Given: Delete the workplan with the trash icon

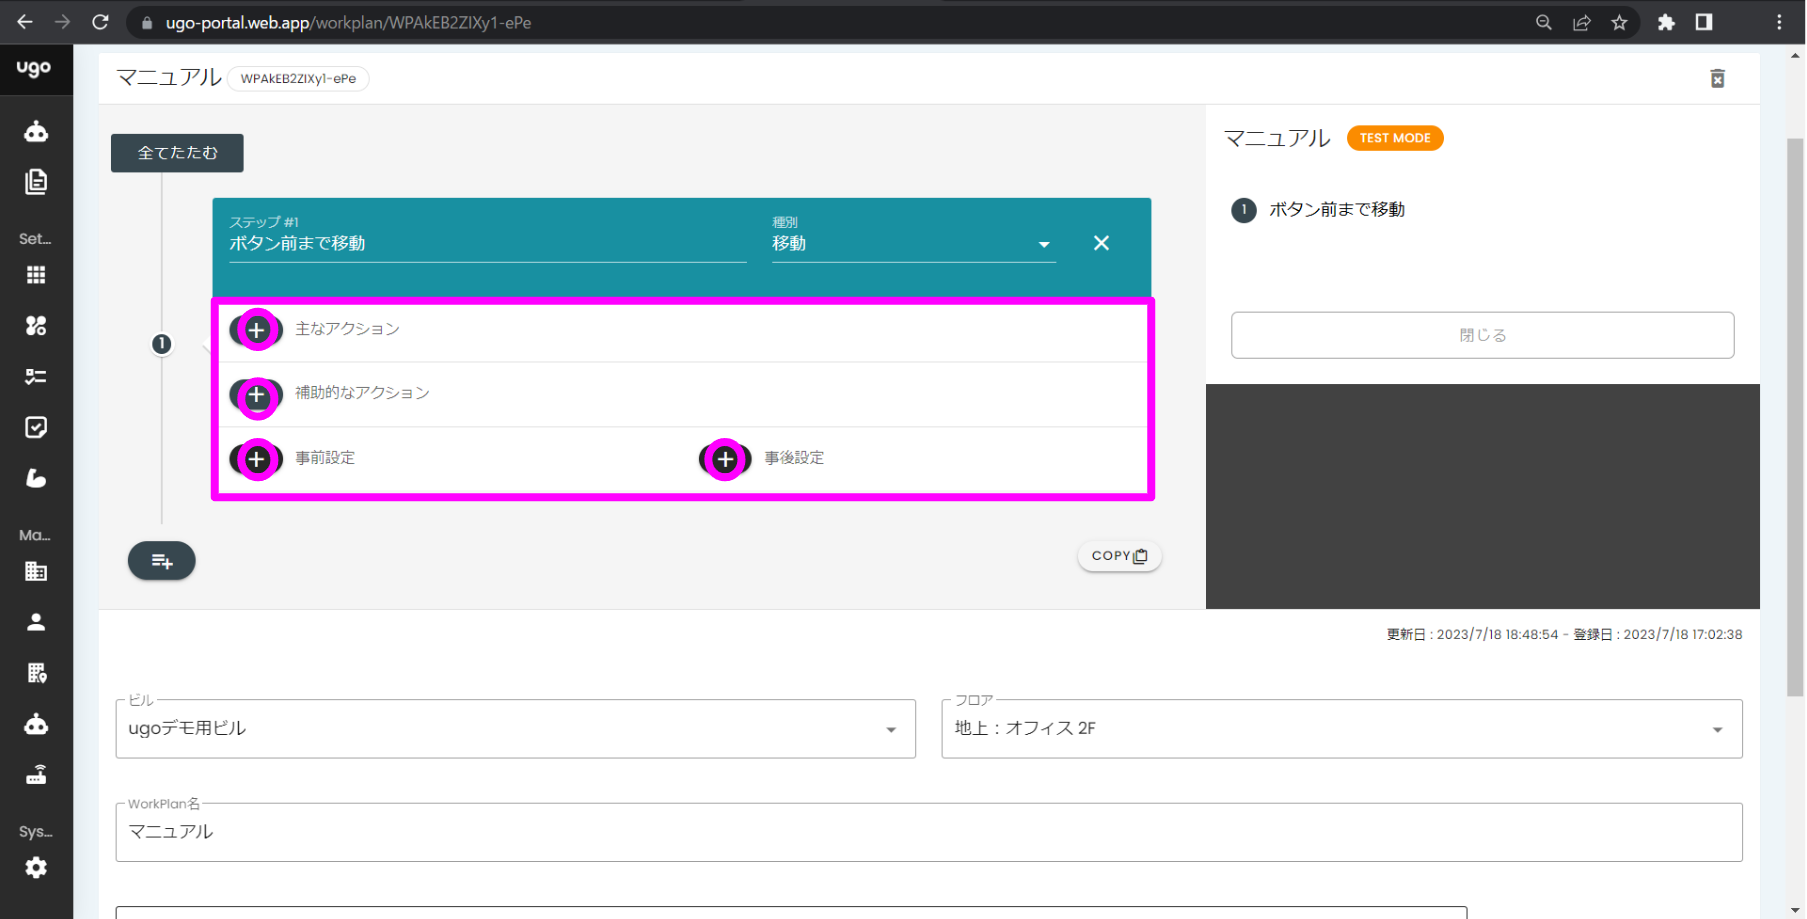Looking at the screenshot, I should [x=1717, y=79].
